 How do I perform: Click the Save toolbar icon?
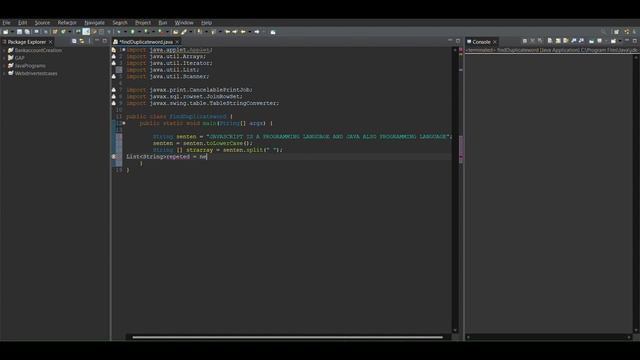[x=20, y=32]
